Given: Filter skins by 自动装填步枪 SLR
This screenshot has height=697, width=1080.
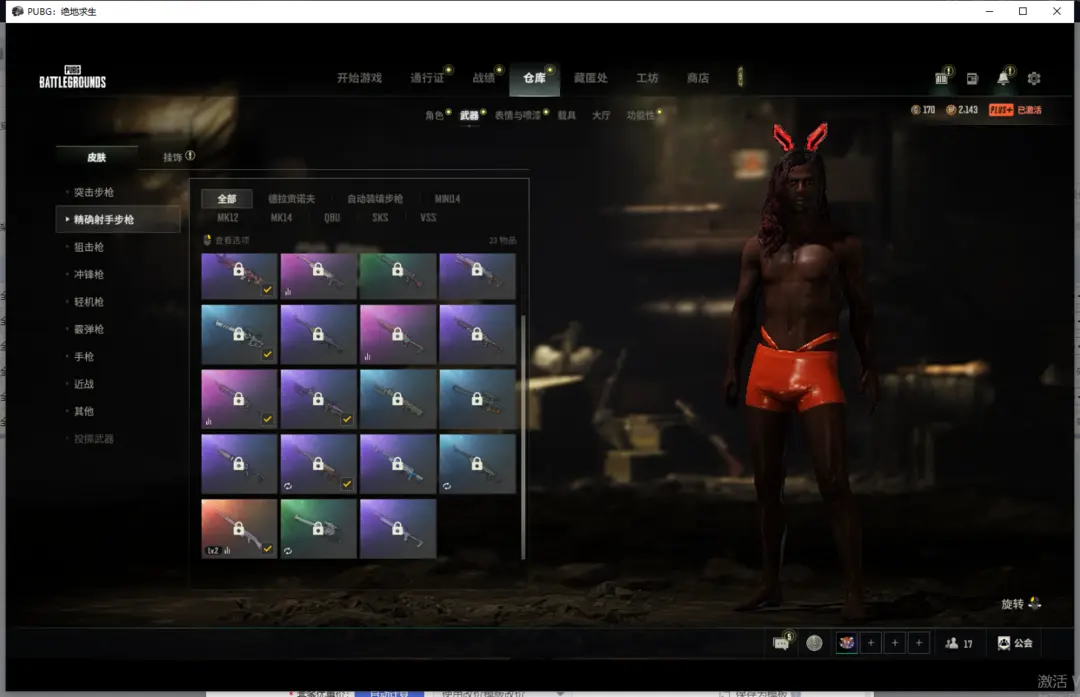Looking at the screenshot, I should [x=375, y=198].
